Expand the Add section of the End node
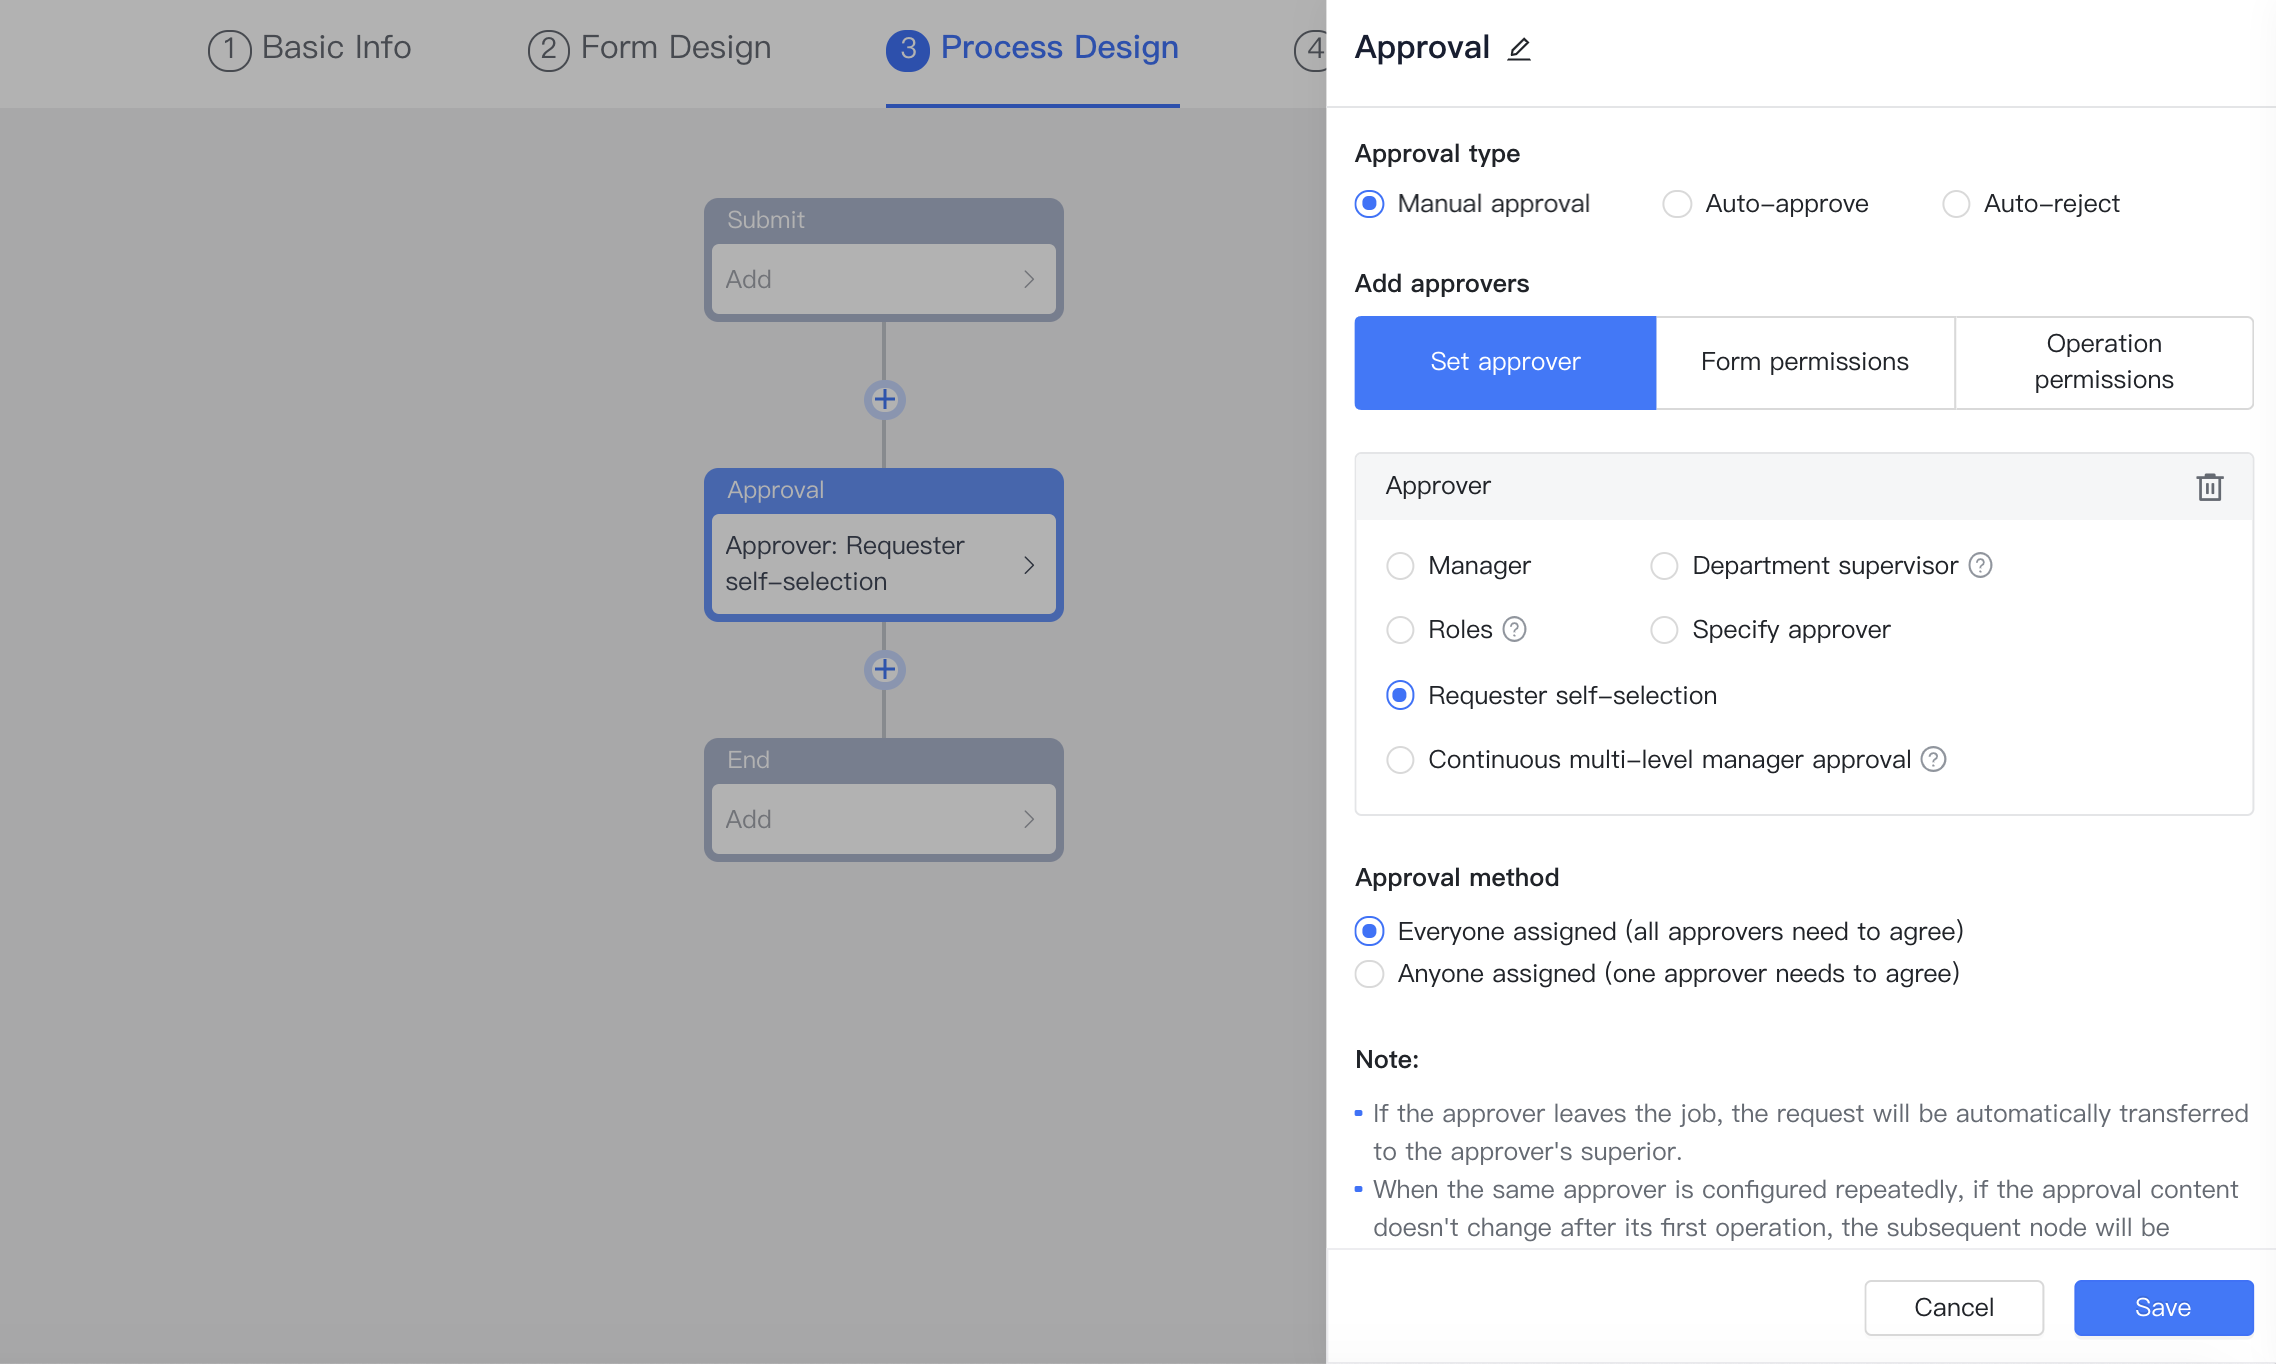Viewport: 2276px width, 1364px height. click(883, 818)
